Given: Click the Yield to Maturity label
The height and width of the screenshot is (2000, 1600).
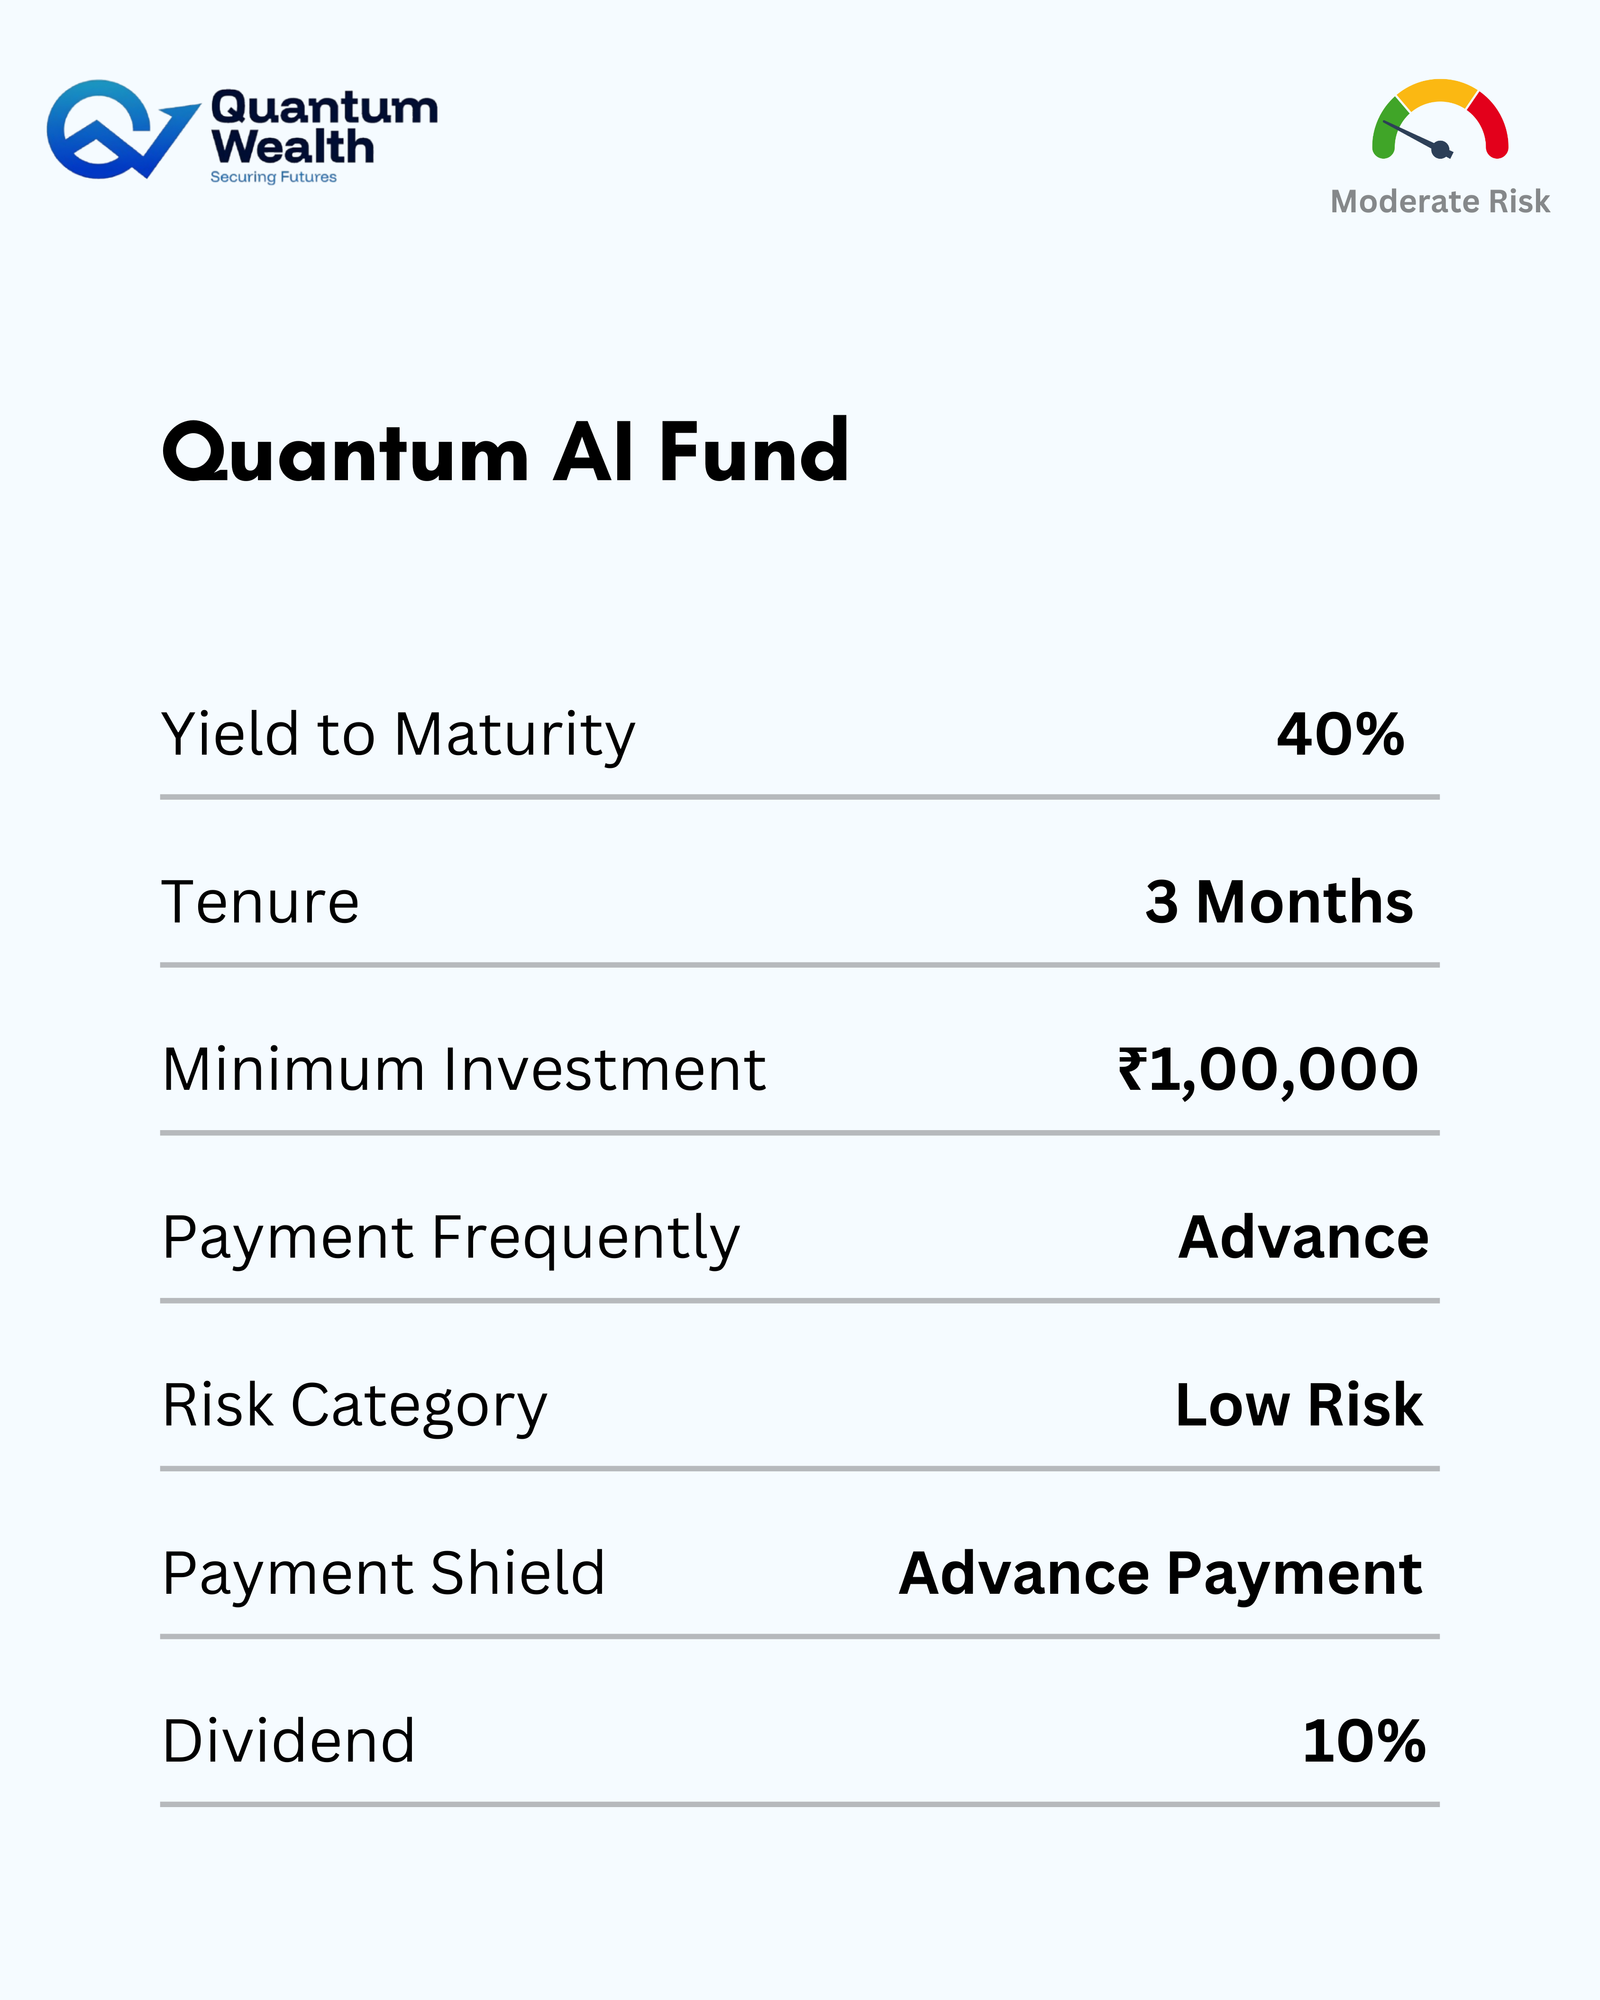Looking at the screenshot, I should pyautogui.click(x=398, y=735).
